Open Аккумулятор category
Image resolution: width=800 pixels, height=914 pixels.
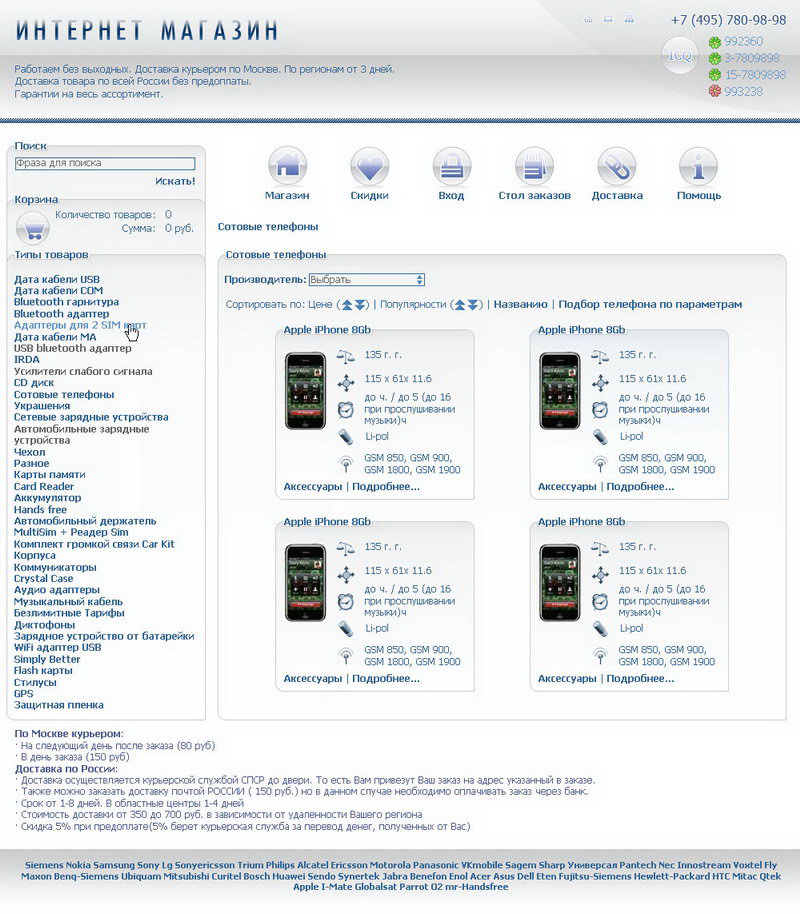(x=47, y=498)
